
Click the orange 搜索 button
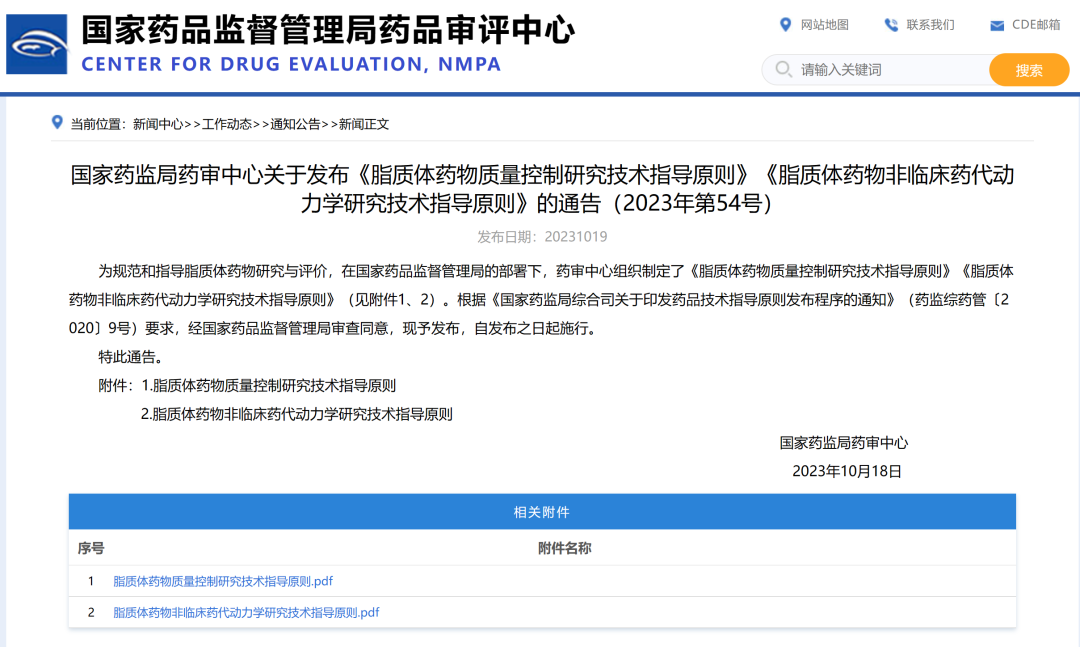click(1029, 70)
